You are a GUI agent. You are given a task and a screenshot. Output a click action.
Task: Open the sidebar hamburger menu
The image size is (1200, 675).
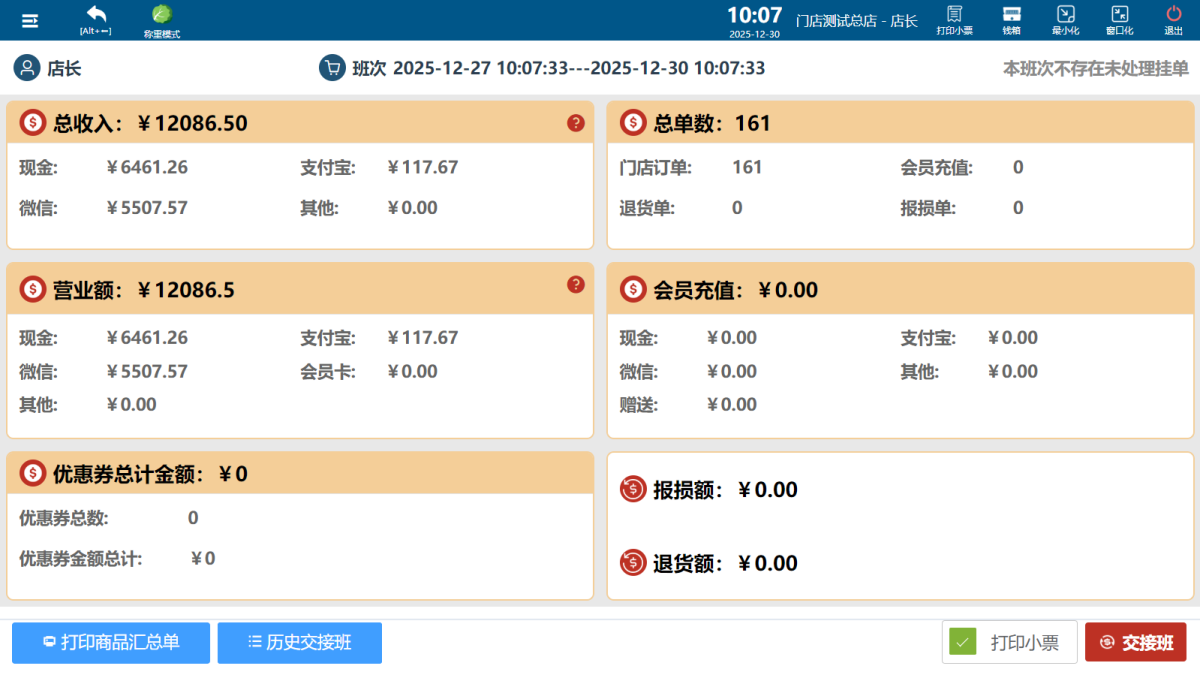29,19
